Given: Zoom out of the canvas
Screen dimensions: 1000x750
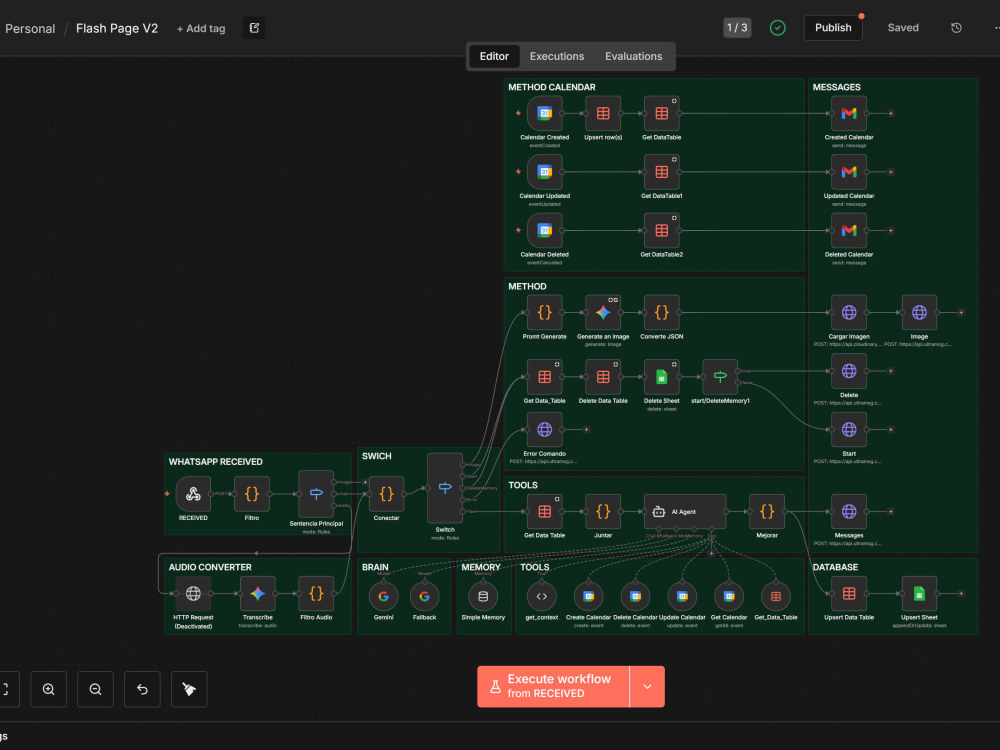Looking at the screenshot, I should pyautogui.click(x=96, y=689).
